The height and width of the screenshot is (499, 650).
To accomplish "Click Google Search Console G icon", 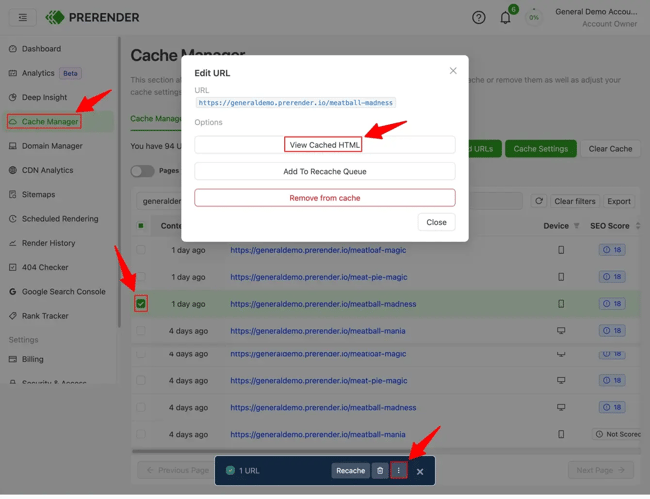I will [13, 292].
